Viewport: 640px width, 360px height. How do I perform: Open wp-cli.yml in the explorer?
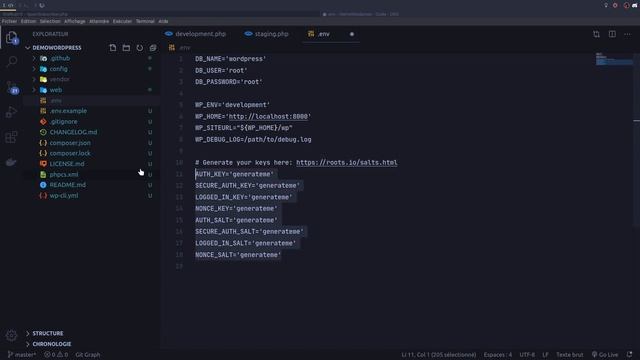point(64,196)
